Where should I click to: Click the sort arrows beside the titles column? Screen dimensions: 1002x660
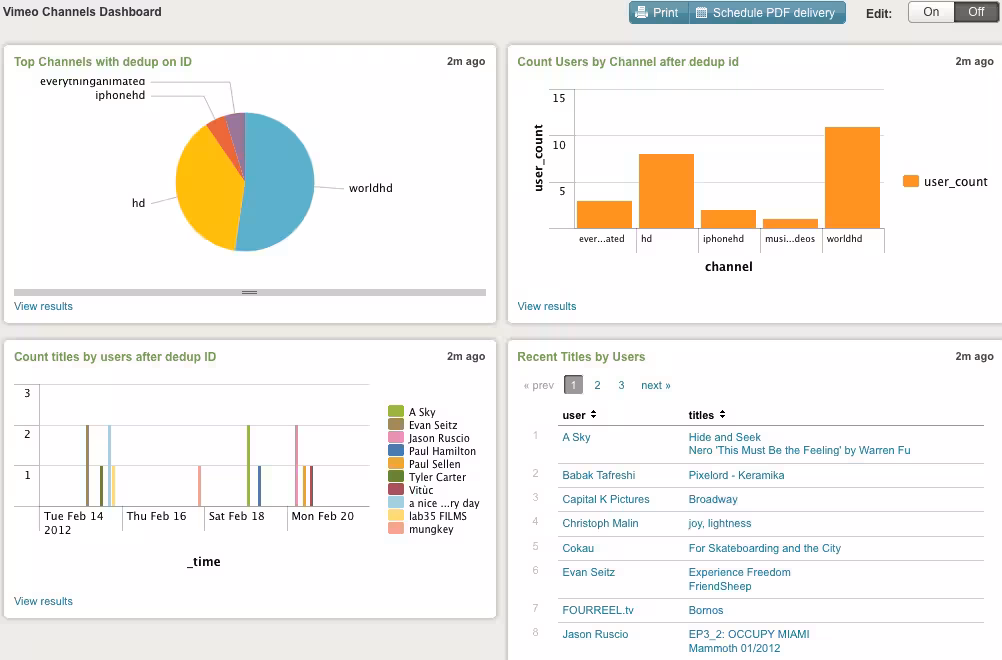coord(723,415)
